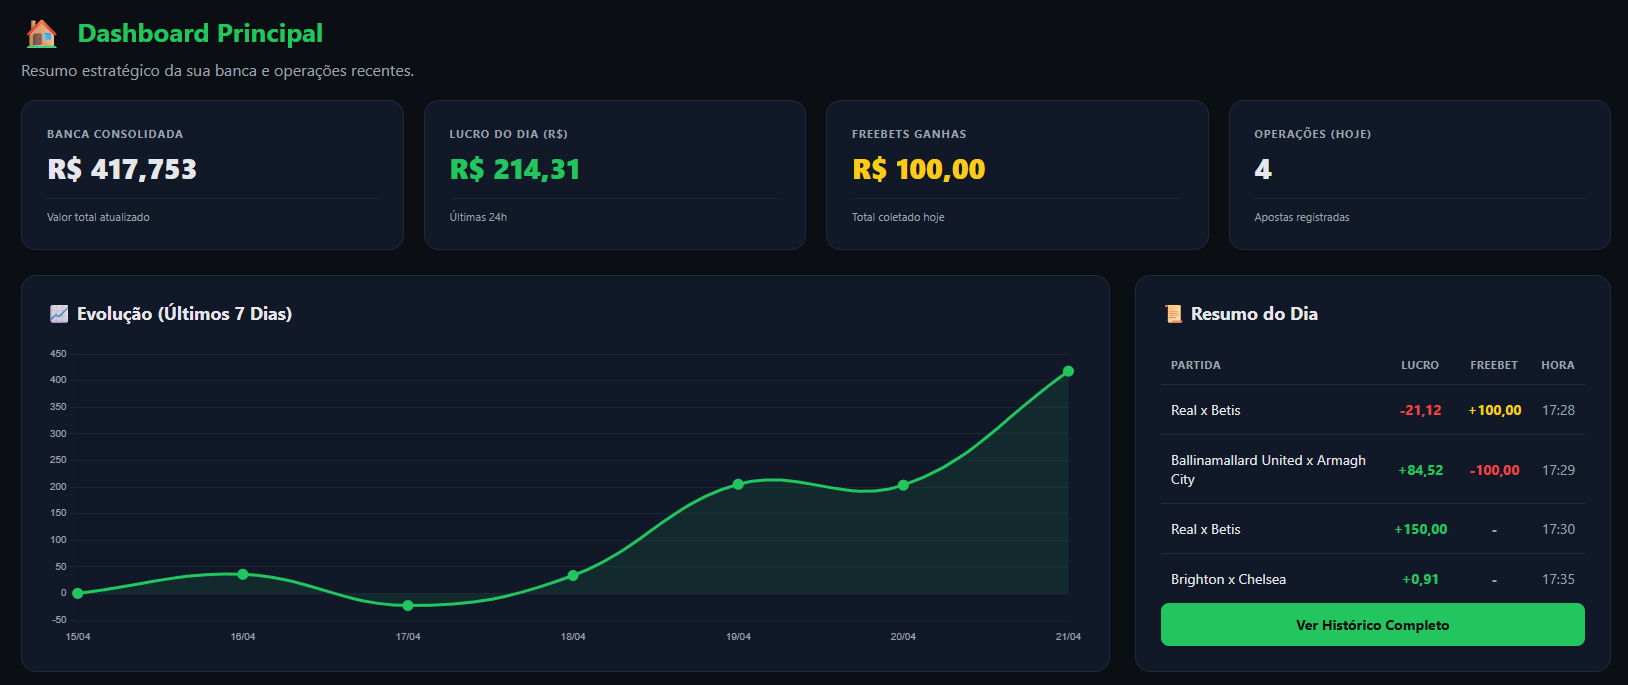
Task: Click the Lucro column header
Action: point(1420,365)
